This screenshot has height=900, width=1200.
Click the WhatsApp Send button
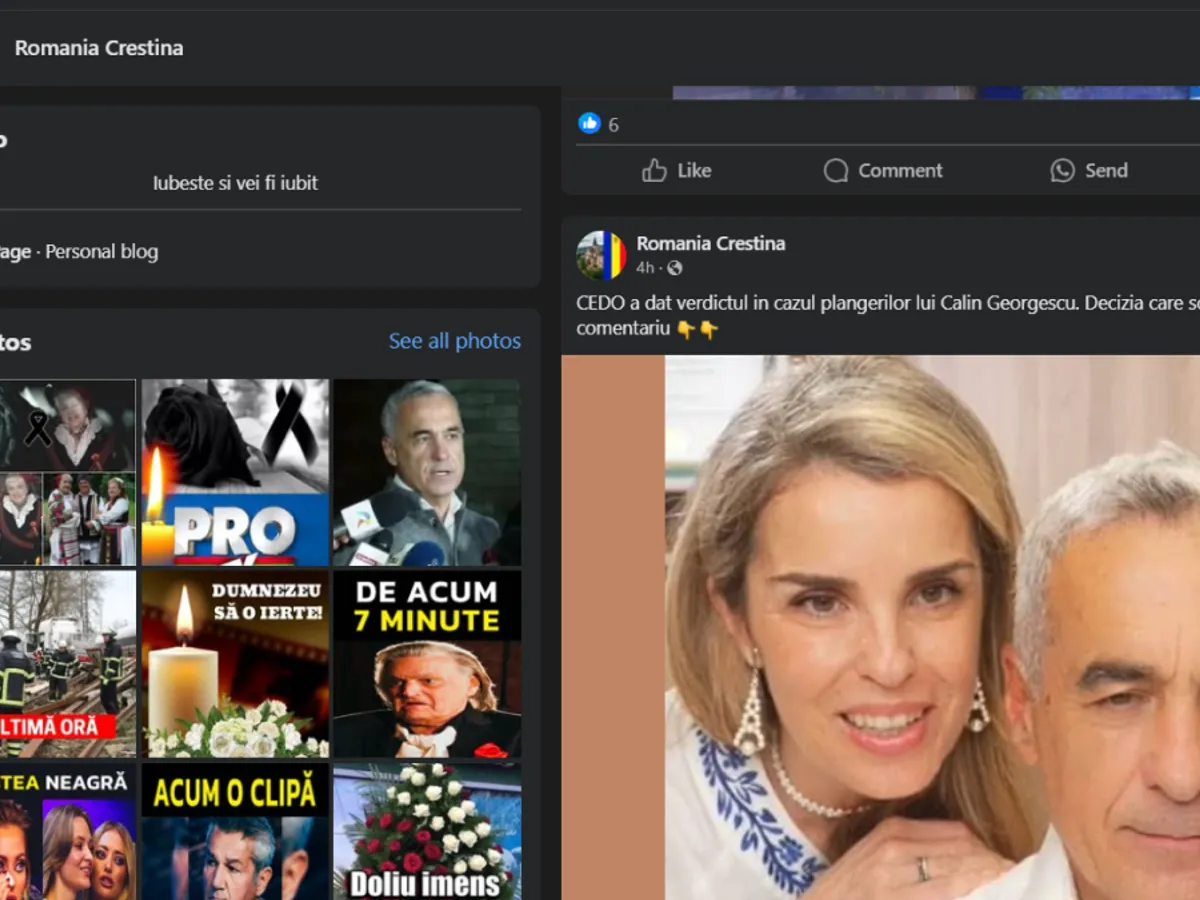coord(1089,171)
